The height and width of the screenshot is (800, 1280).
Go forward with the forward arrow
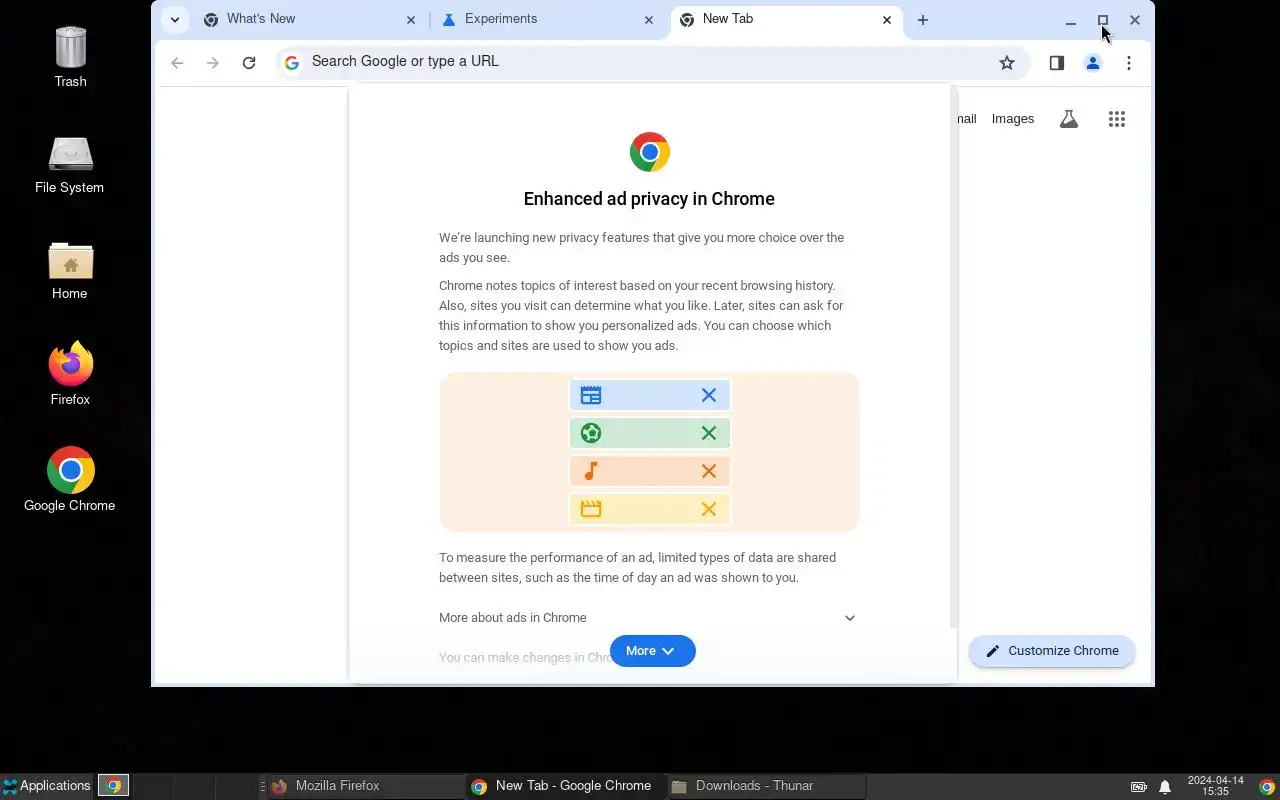point(213,63)
